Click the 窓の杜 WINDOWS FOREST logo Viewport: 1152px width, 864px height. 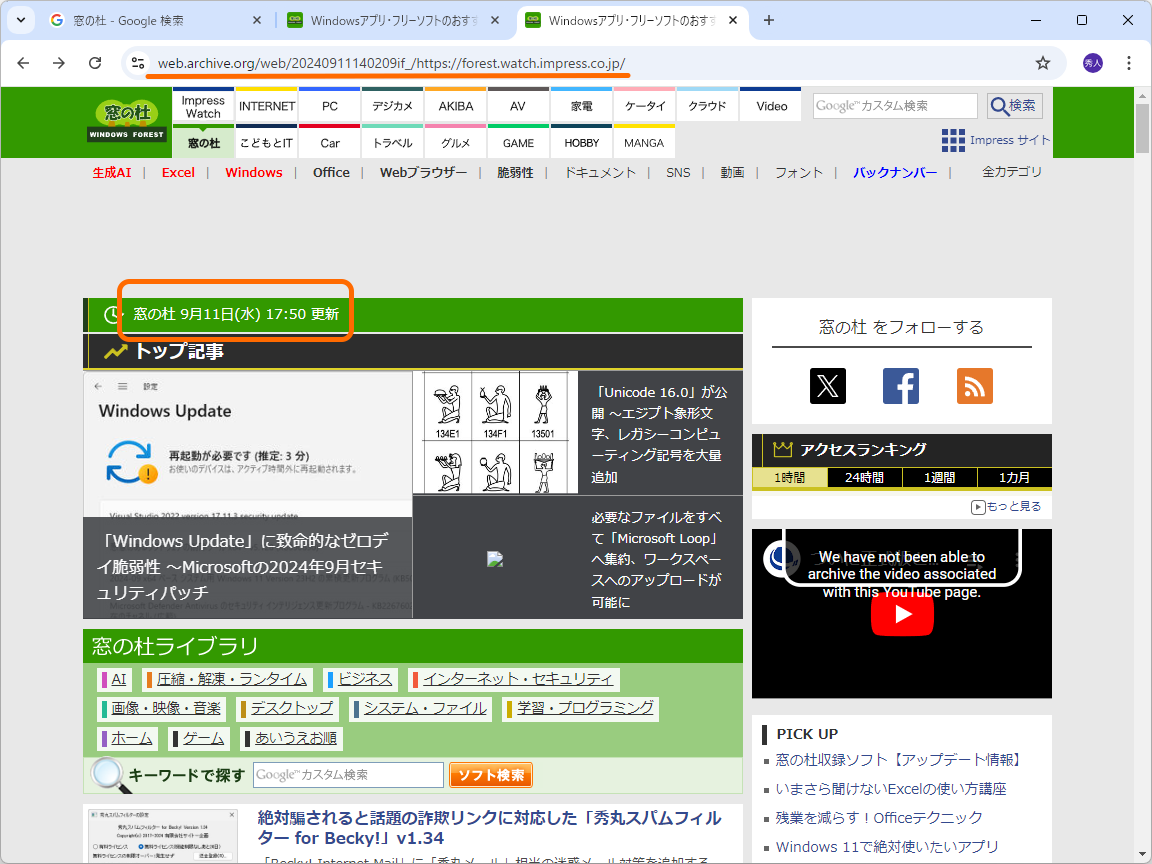(x=127, y=122)
